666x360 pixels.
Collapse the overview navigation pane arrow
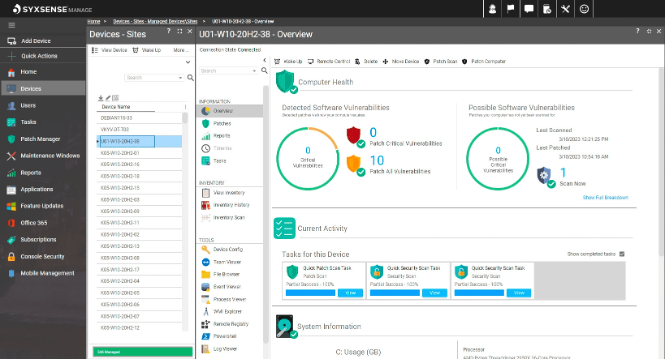(265, 60)
